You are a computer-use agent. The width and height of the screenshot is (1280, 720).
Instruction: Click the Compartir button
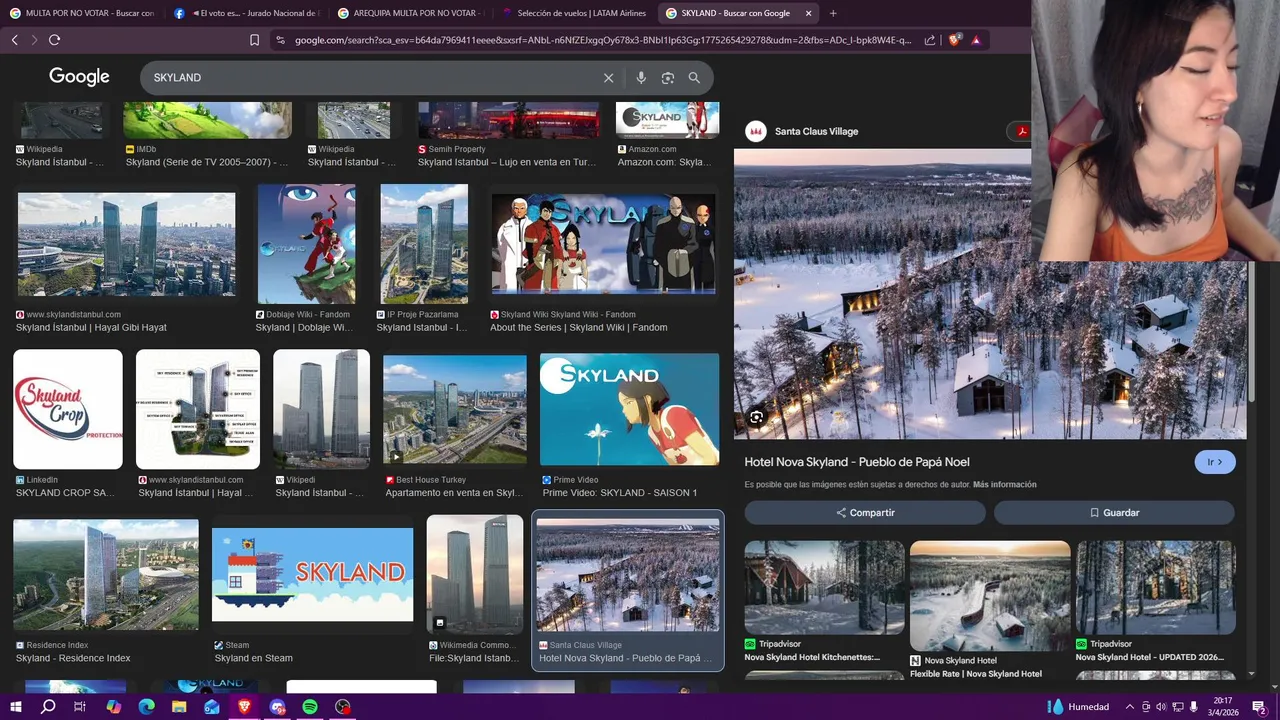(x=865, y=512)
